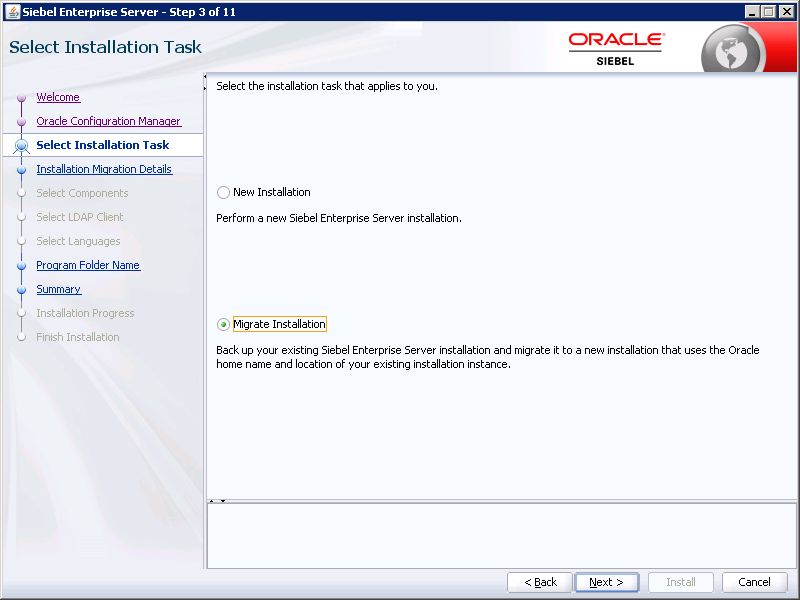Viewport: 800px width, 600px height.
Task: Select the Migrate Installation radio button
Action: coord(223,324)
